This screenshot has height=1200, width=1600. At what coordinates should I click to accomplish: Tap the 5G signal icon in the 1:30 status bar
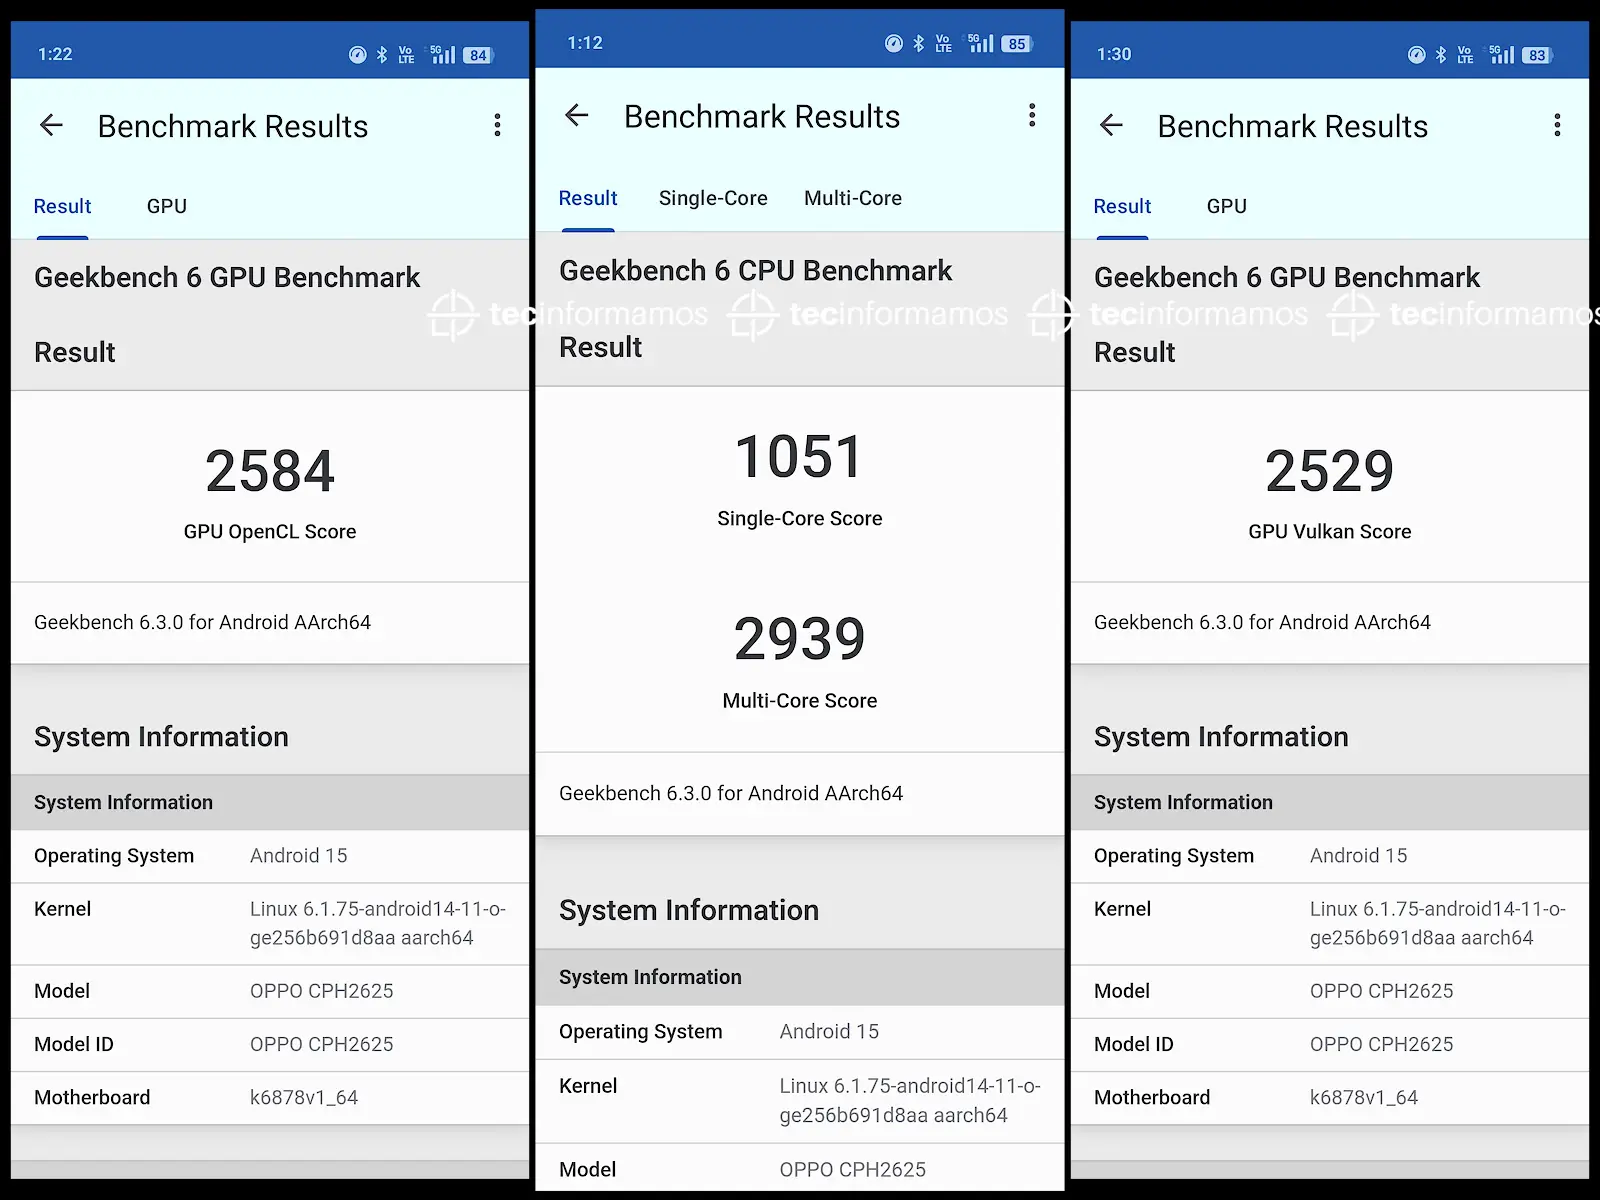pos(1501,55)
